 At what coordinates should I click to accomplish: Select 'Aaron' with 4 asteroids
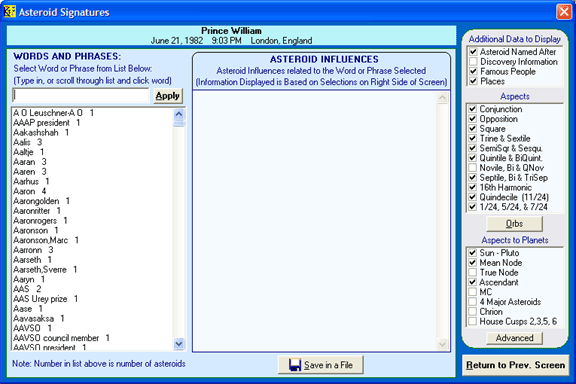pyautogui.click(x=92, y=191)
